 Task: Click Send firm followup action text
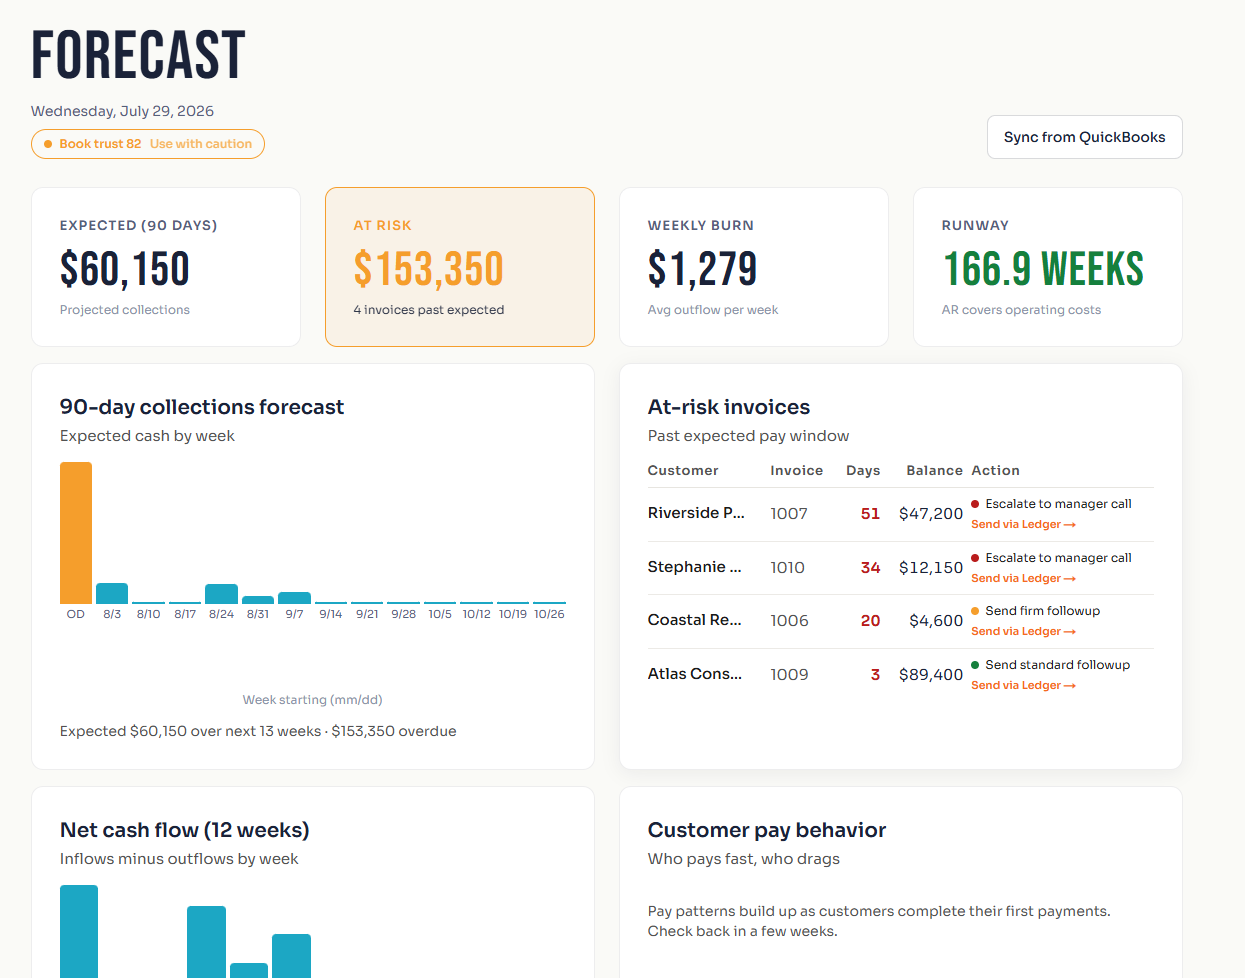(x=1042, y=611)
